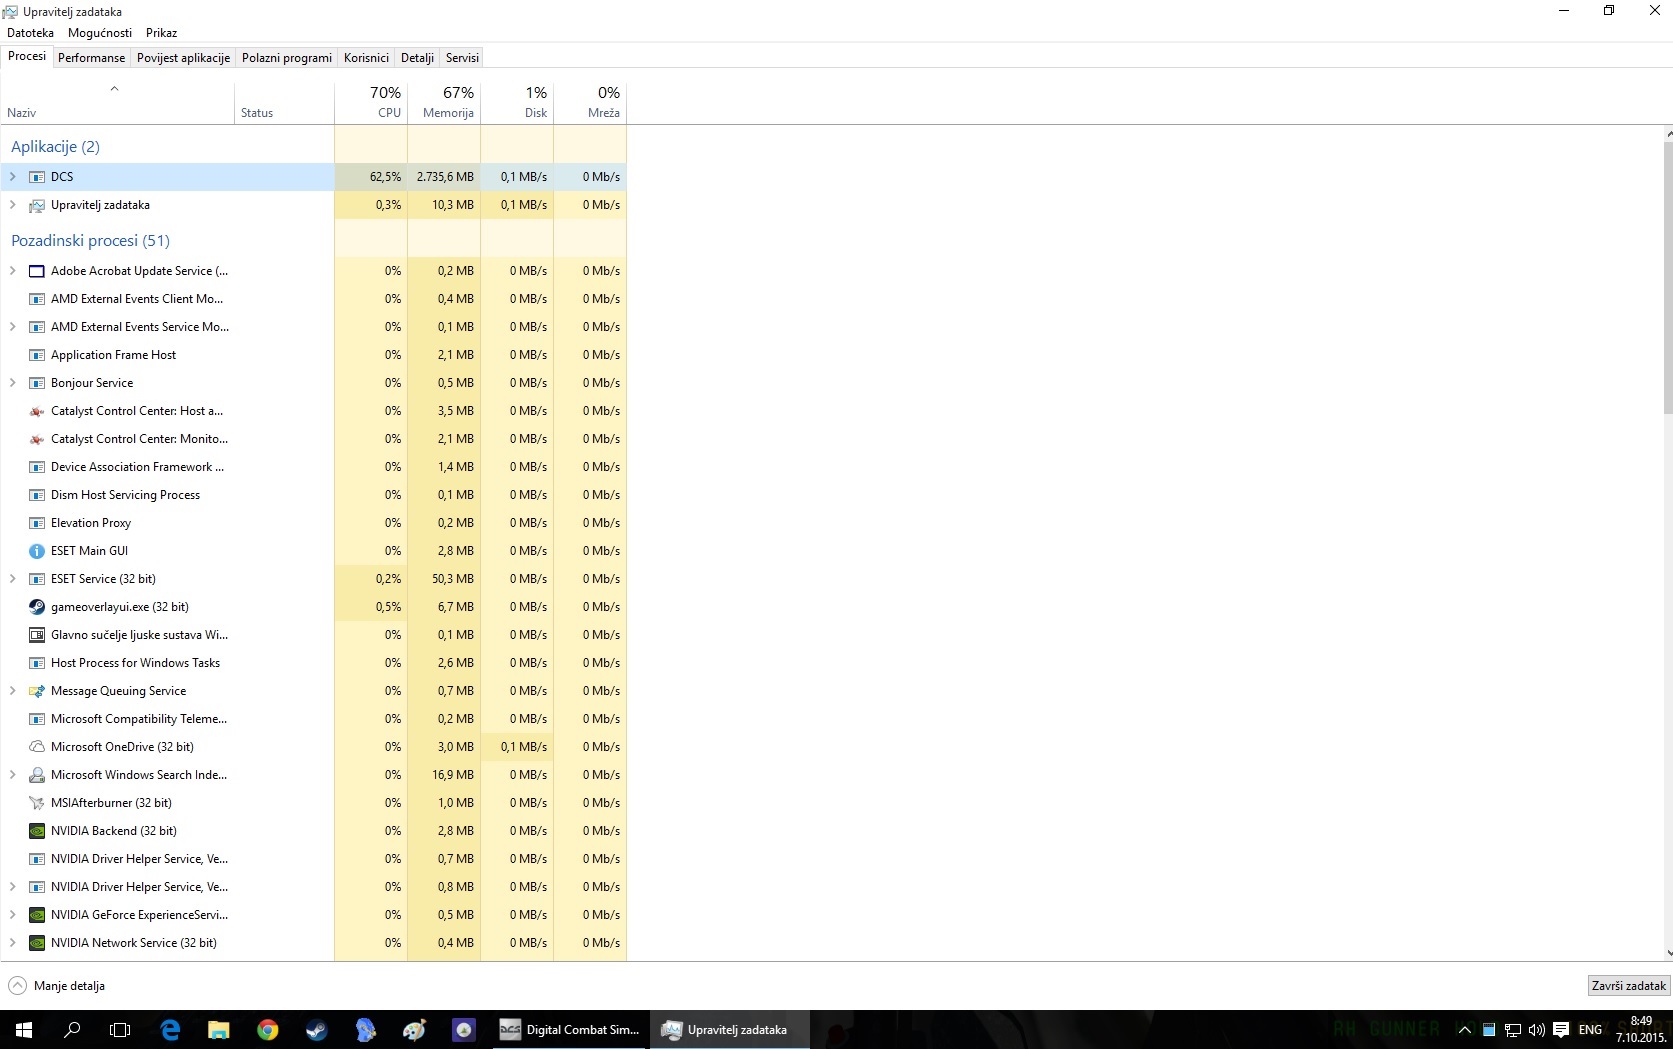Open Steam from the taskbar

[x=317, y=1029]
